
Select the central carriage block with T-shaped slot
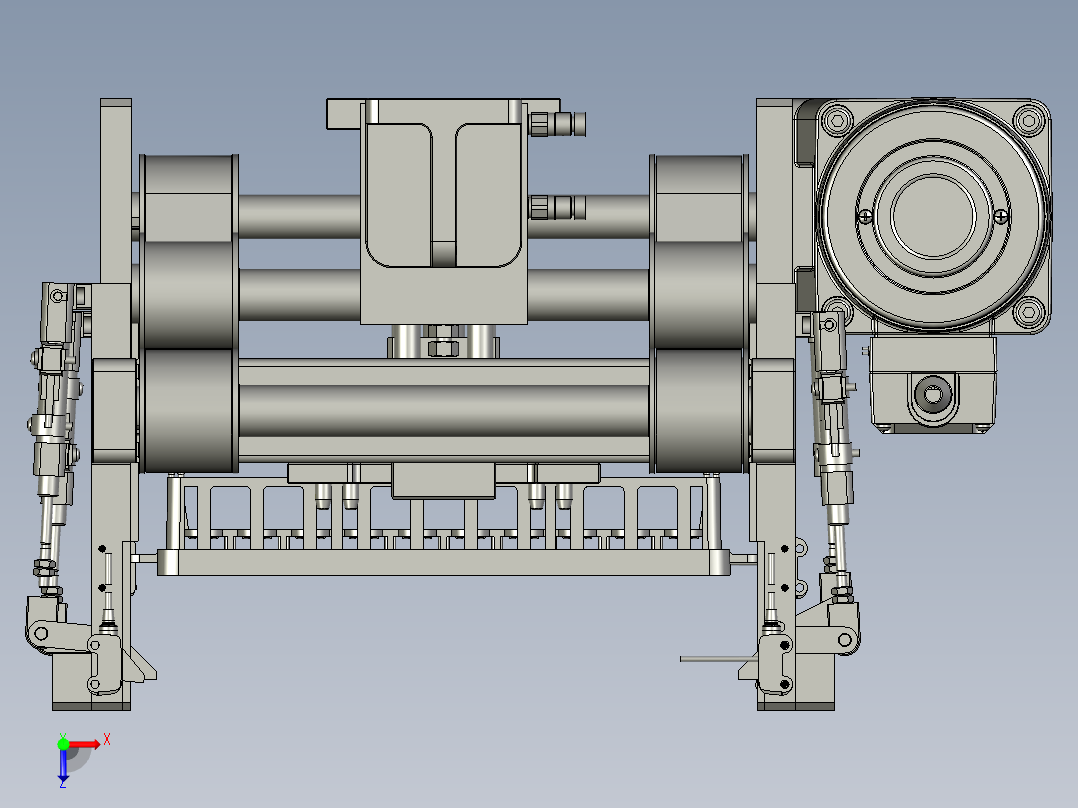(444, 212)
